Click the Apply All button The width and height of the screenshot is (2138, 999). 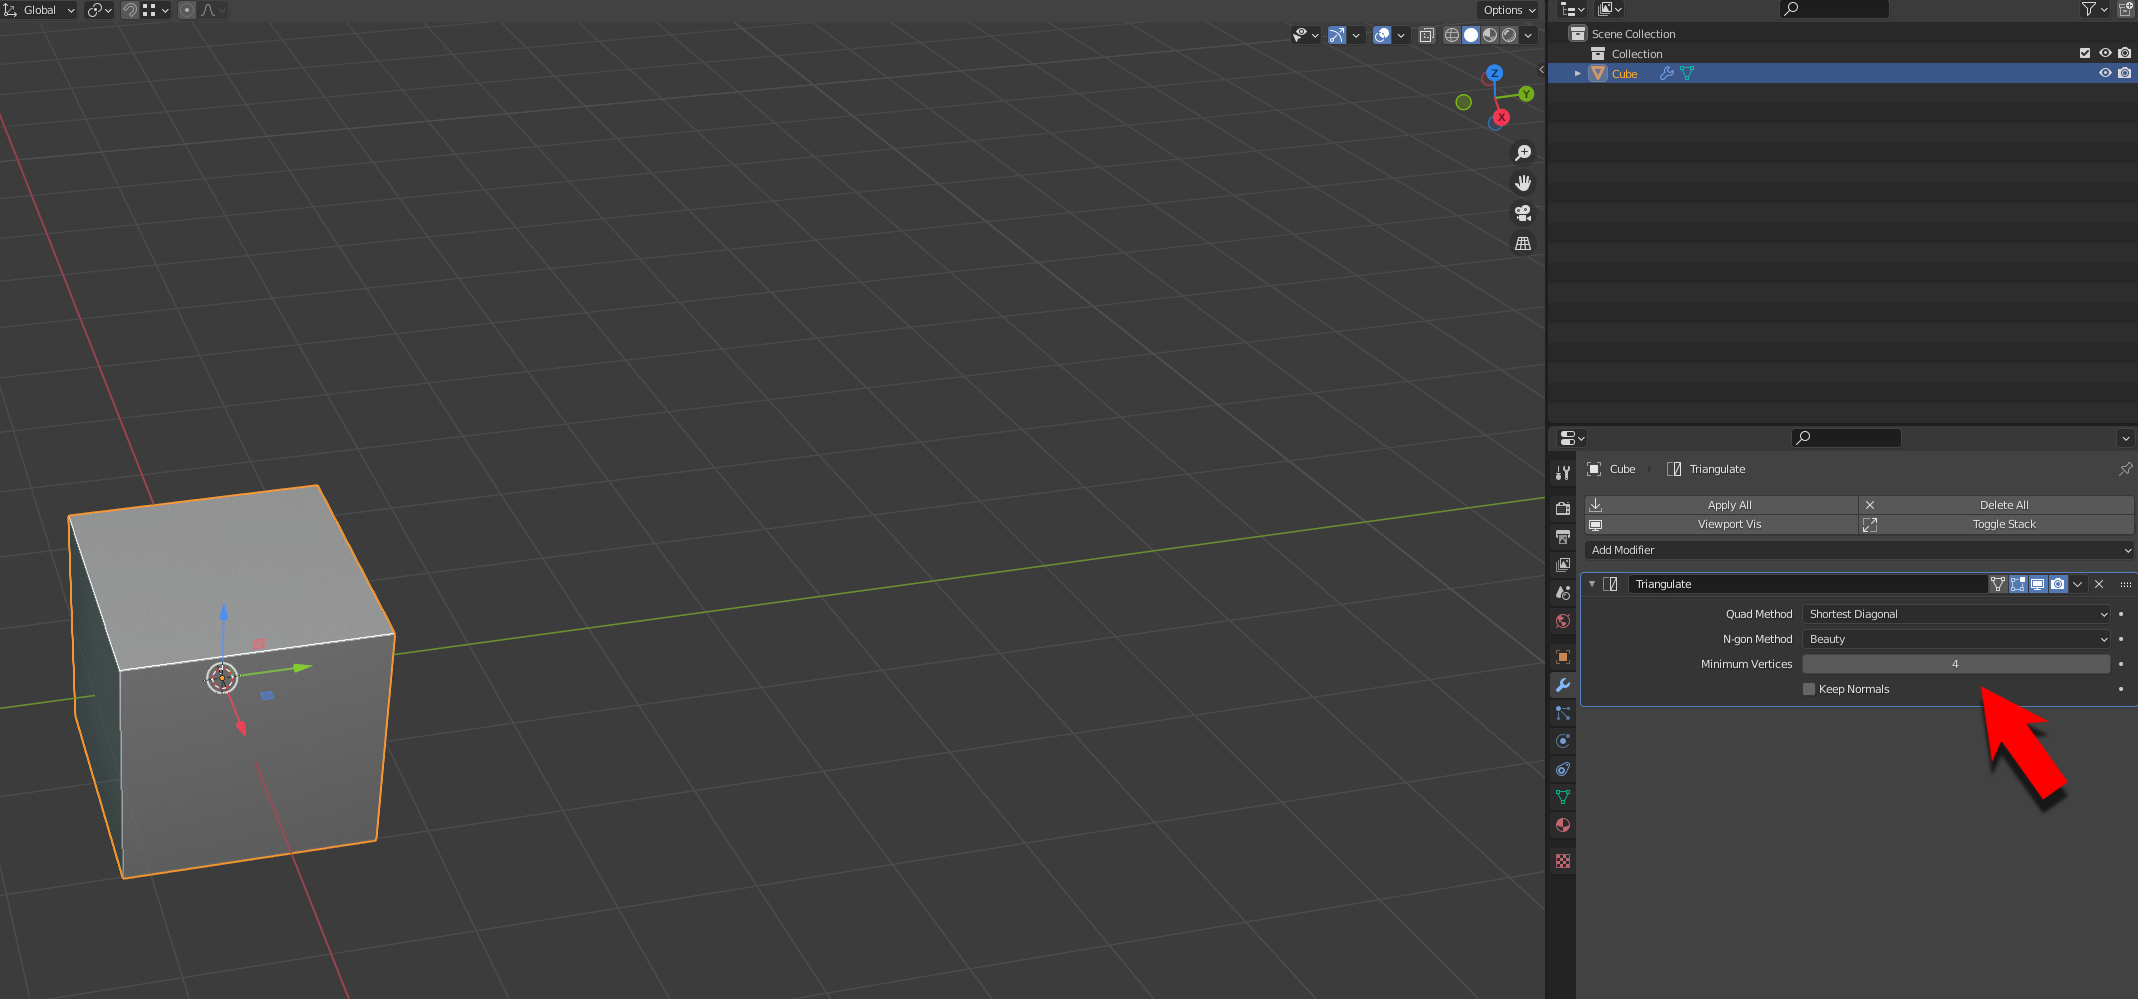pos(1728,505)
